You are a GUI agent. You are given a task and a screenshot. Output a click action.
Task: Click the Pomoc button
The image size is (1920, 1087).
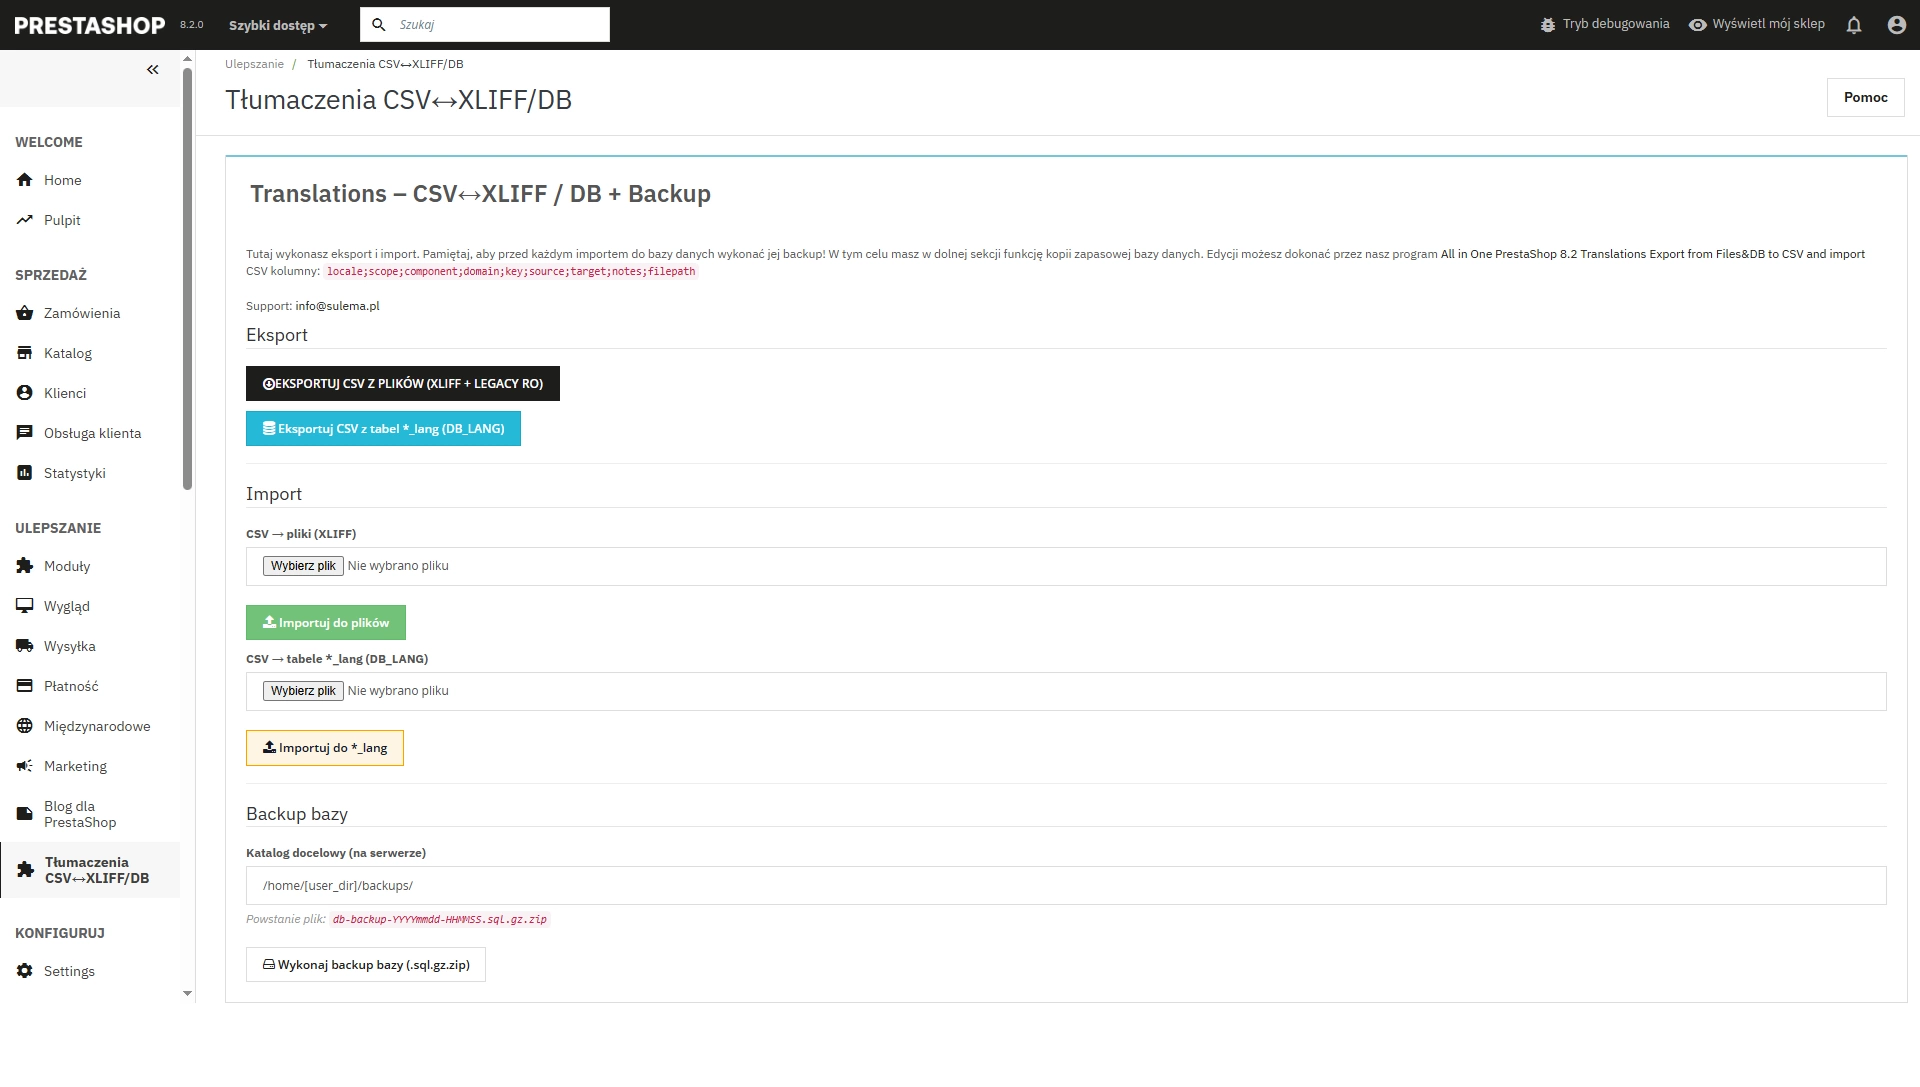point(1865,97)
